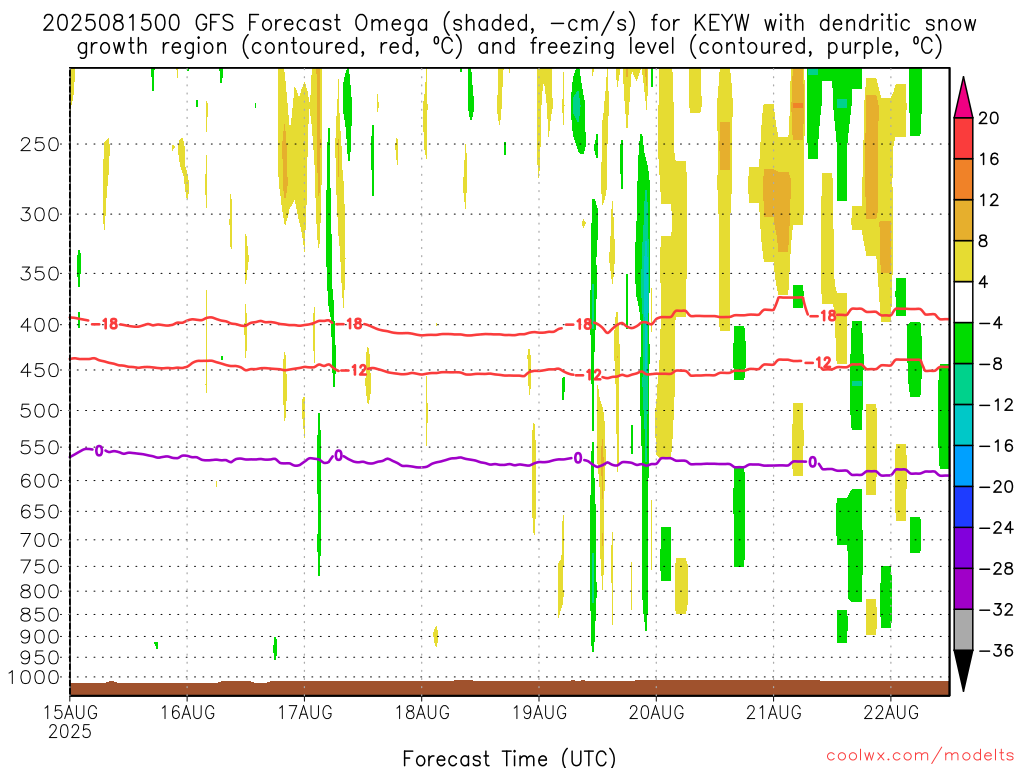Viewport: 1024px width, 768px height.
Task: Pick the violet swatch between -24 and -28
Action: [963, 549]
